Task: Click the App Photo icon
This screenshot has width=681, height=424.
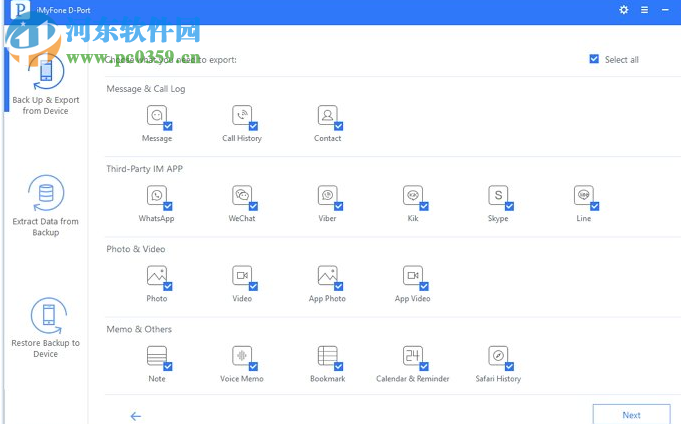Action: [327, 275]
